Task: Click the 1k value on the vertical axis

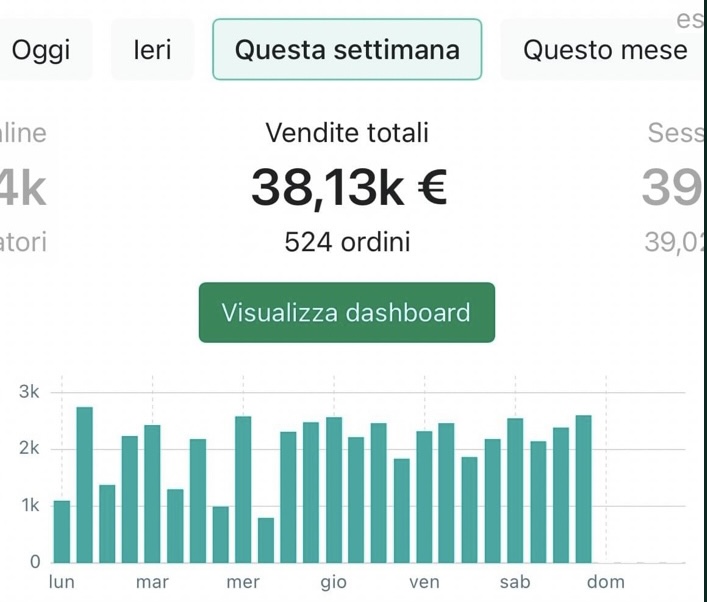Action: [x=29, y=505]
